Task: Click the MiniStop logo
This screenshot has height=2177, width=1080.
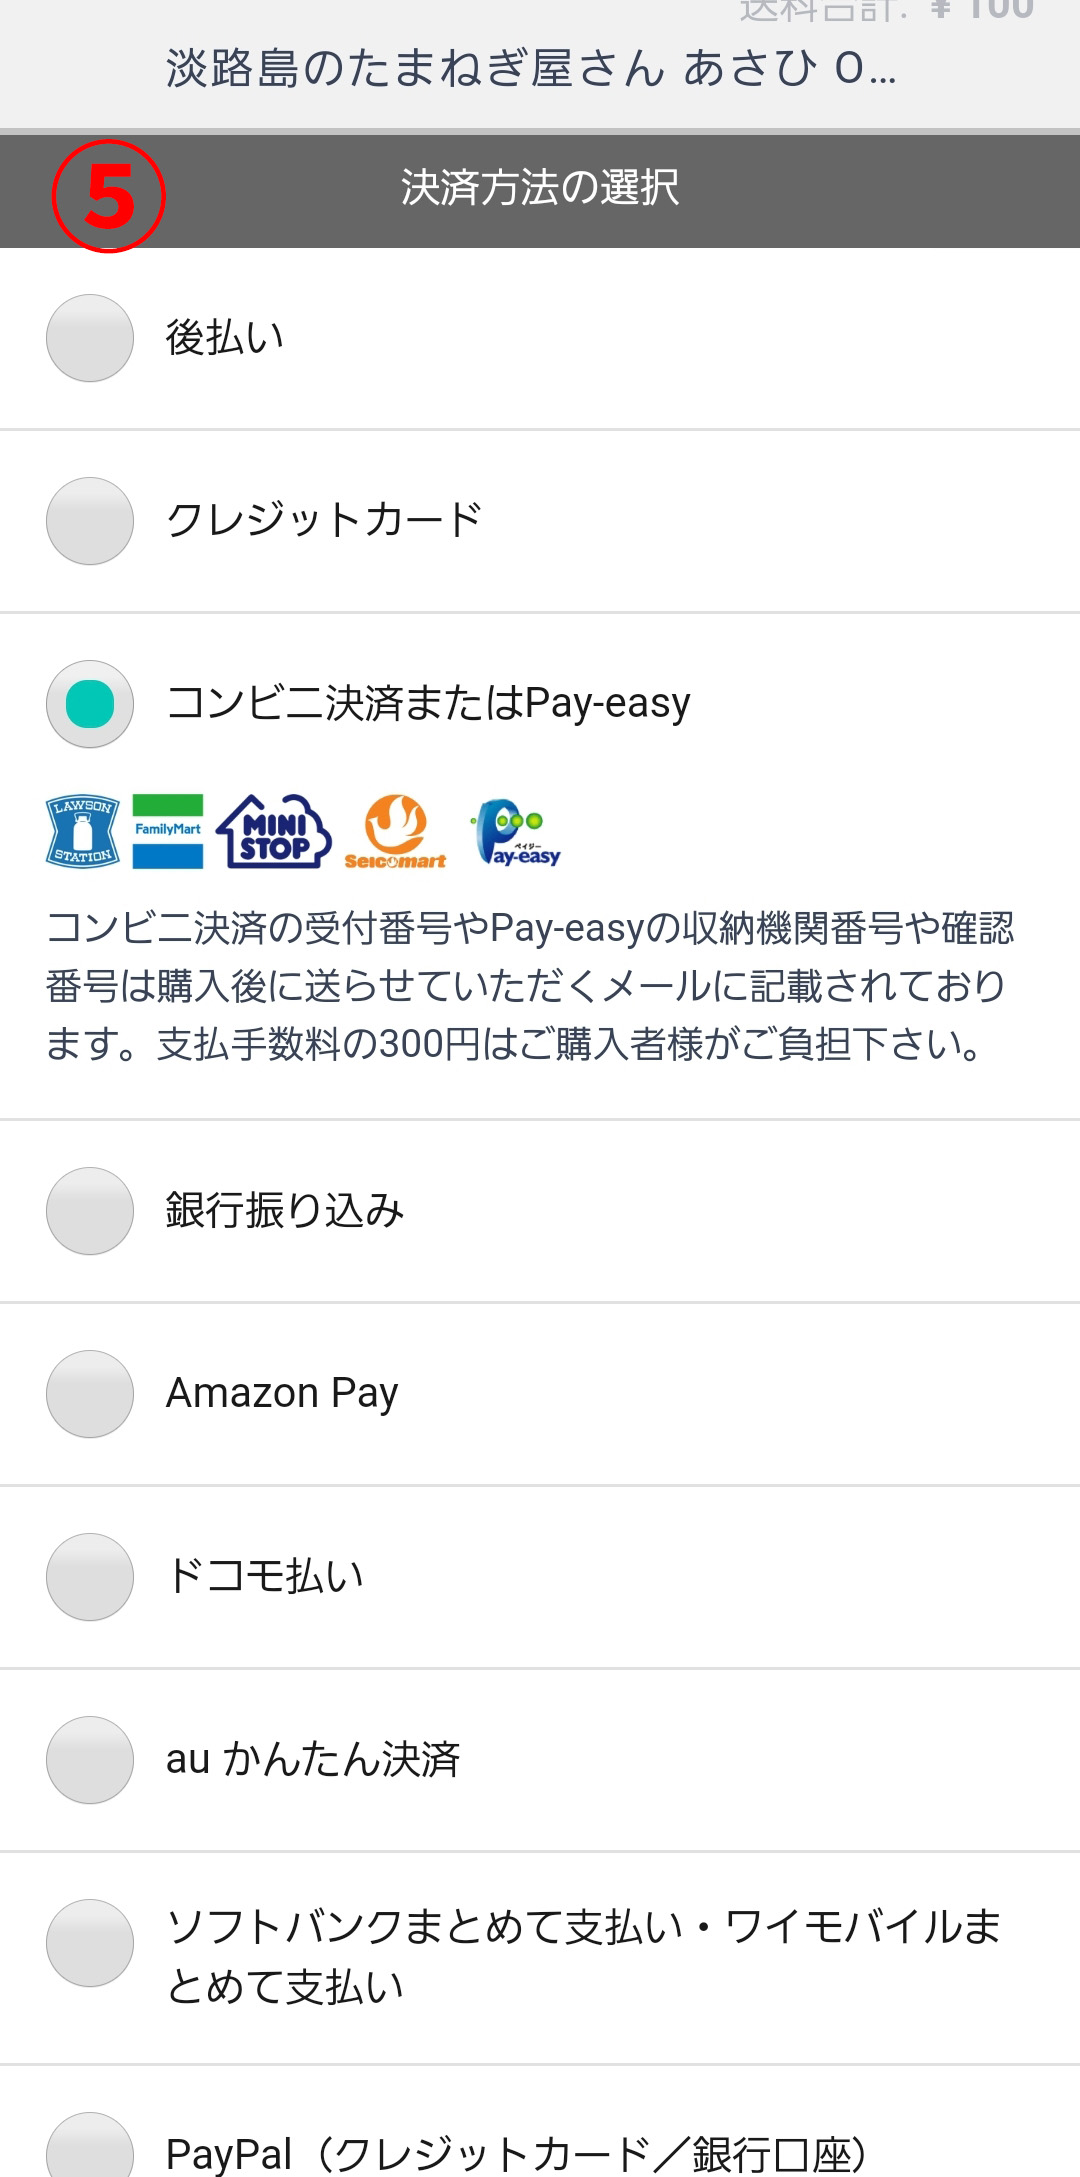Action: click(273, 831)
